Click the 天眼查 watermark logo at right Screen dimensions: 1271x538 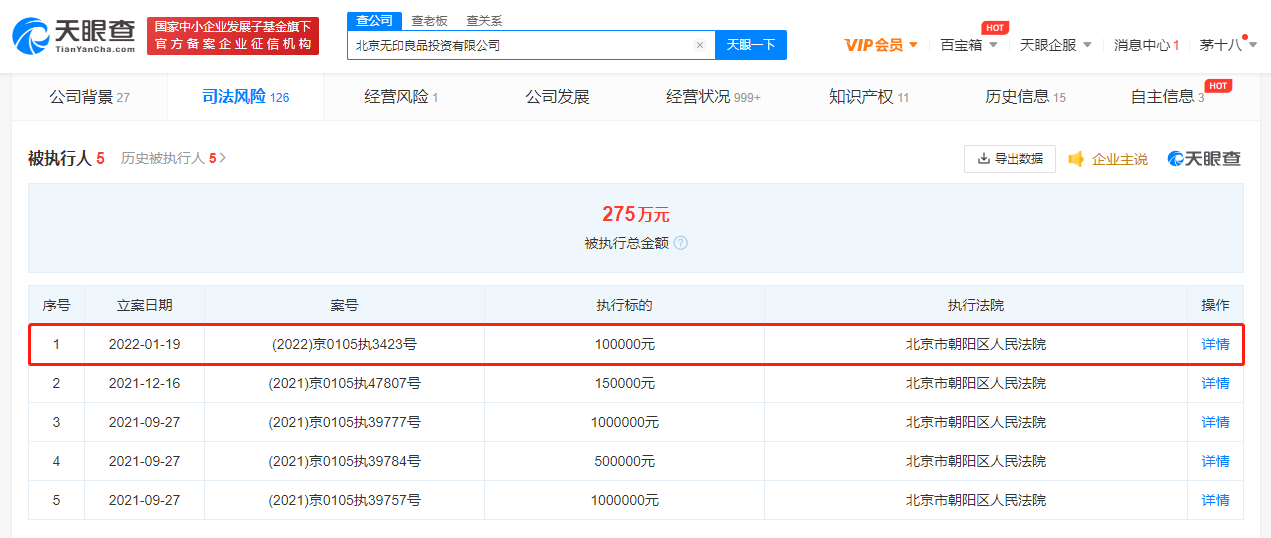coord(1205,159)
